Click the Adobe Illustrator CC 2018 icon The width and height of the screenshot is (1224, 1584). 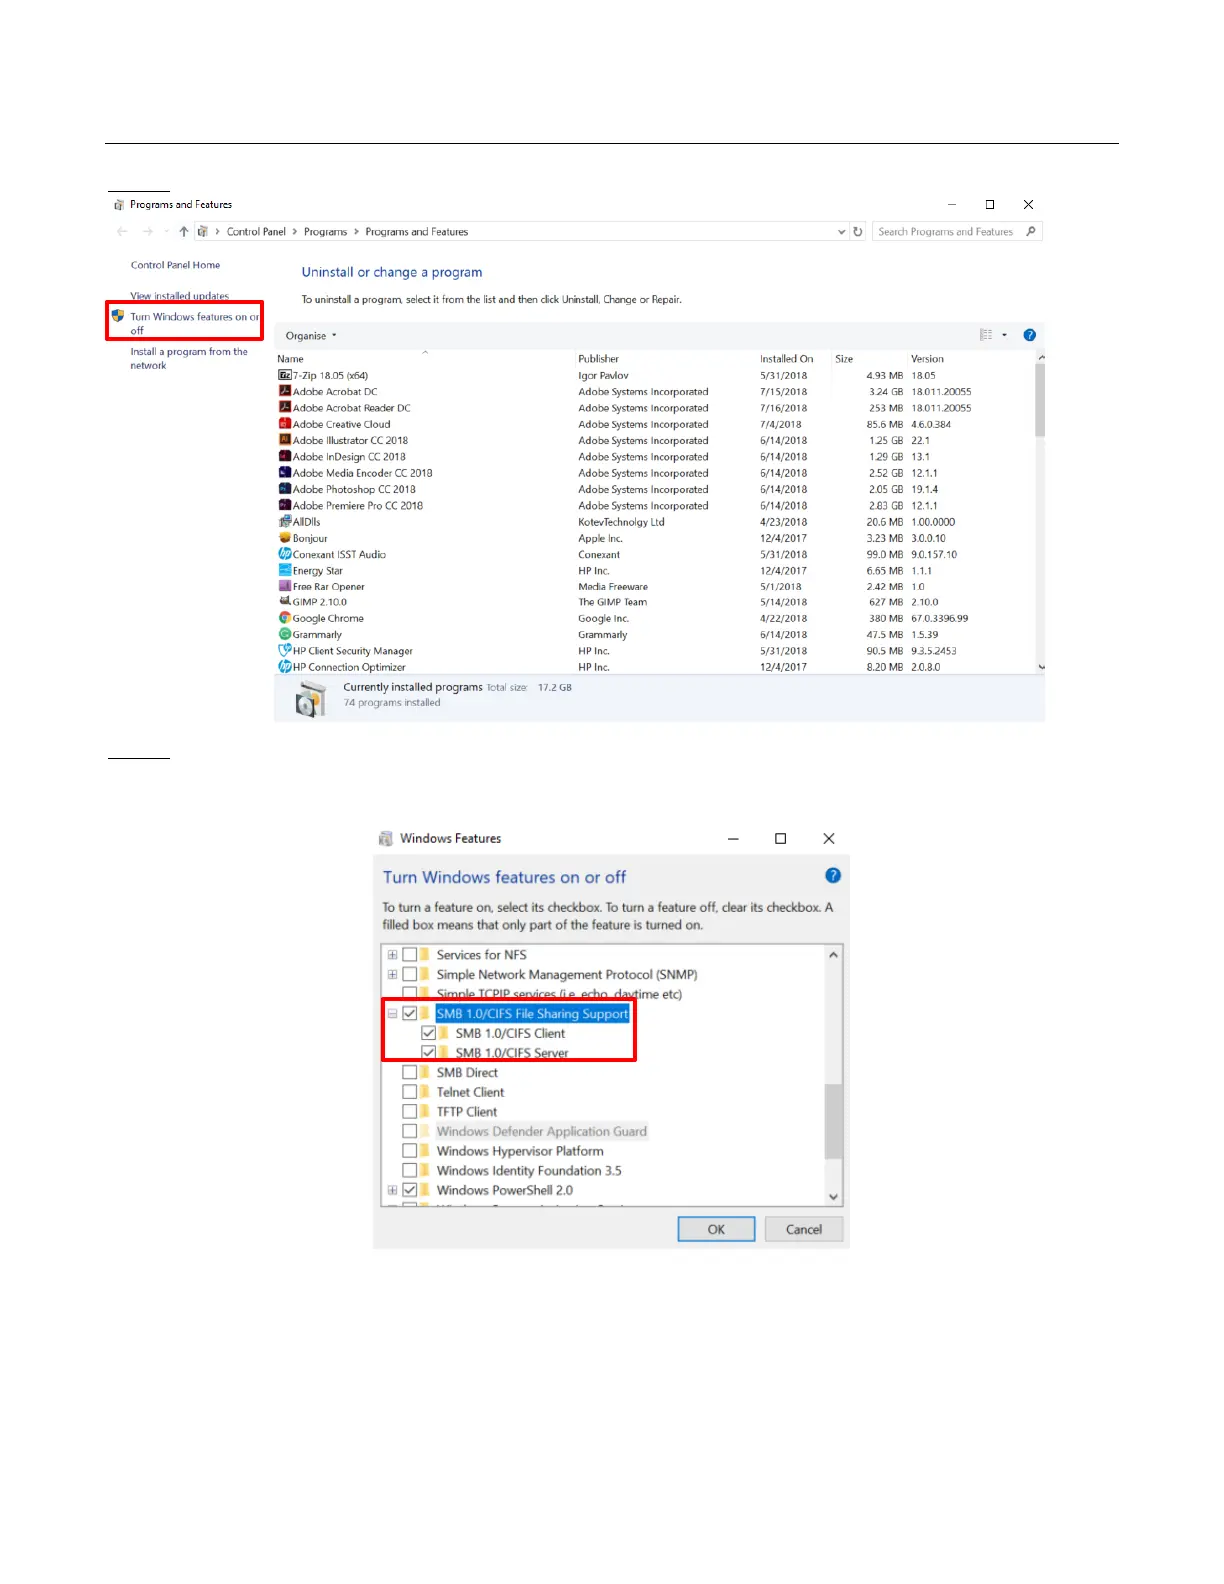[285, 440]
